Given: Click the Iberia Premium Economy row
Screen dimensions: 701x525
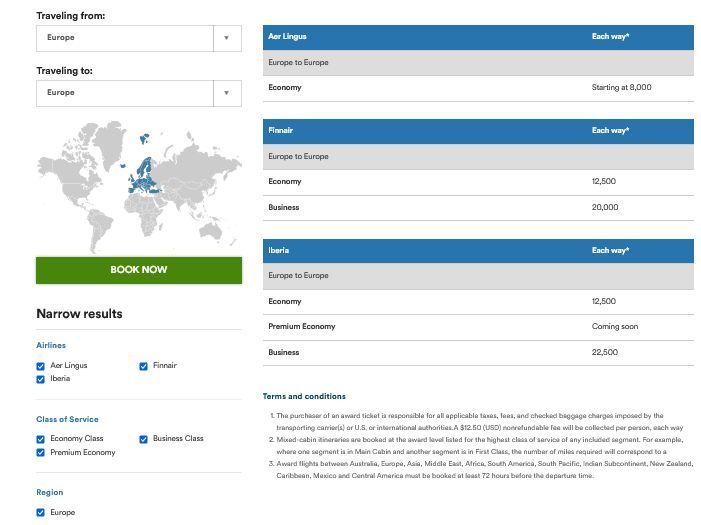Looking at the screenshot, I should (478, 327).
